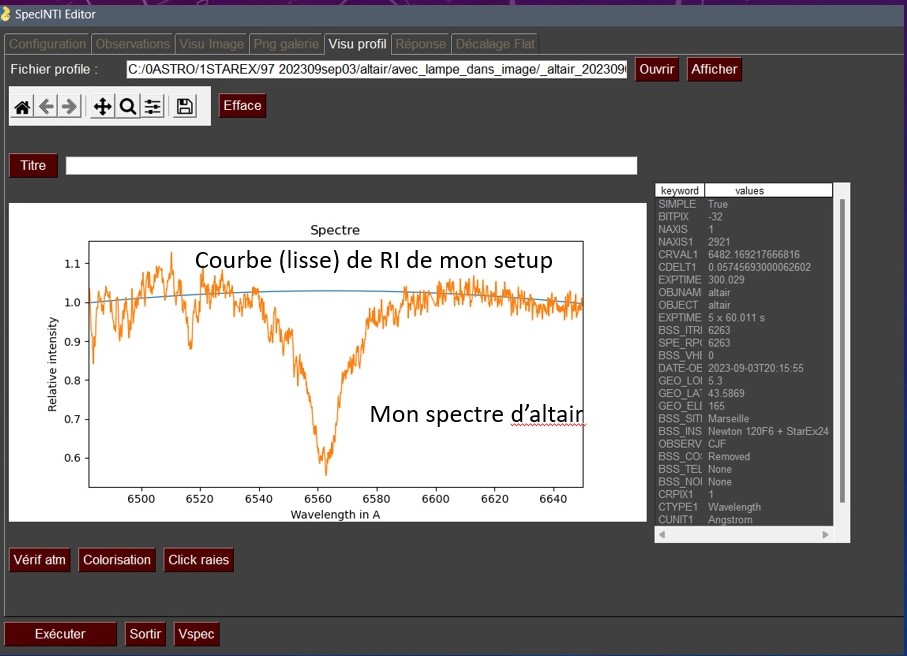Click the keyword table vertical scrollbar
Image resolution: width=907 pixels, height=656 pixels.
coord(841,350)
